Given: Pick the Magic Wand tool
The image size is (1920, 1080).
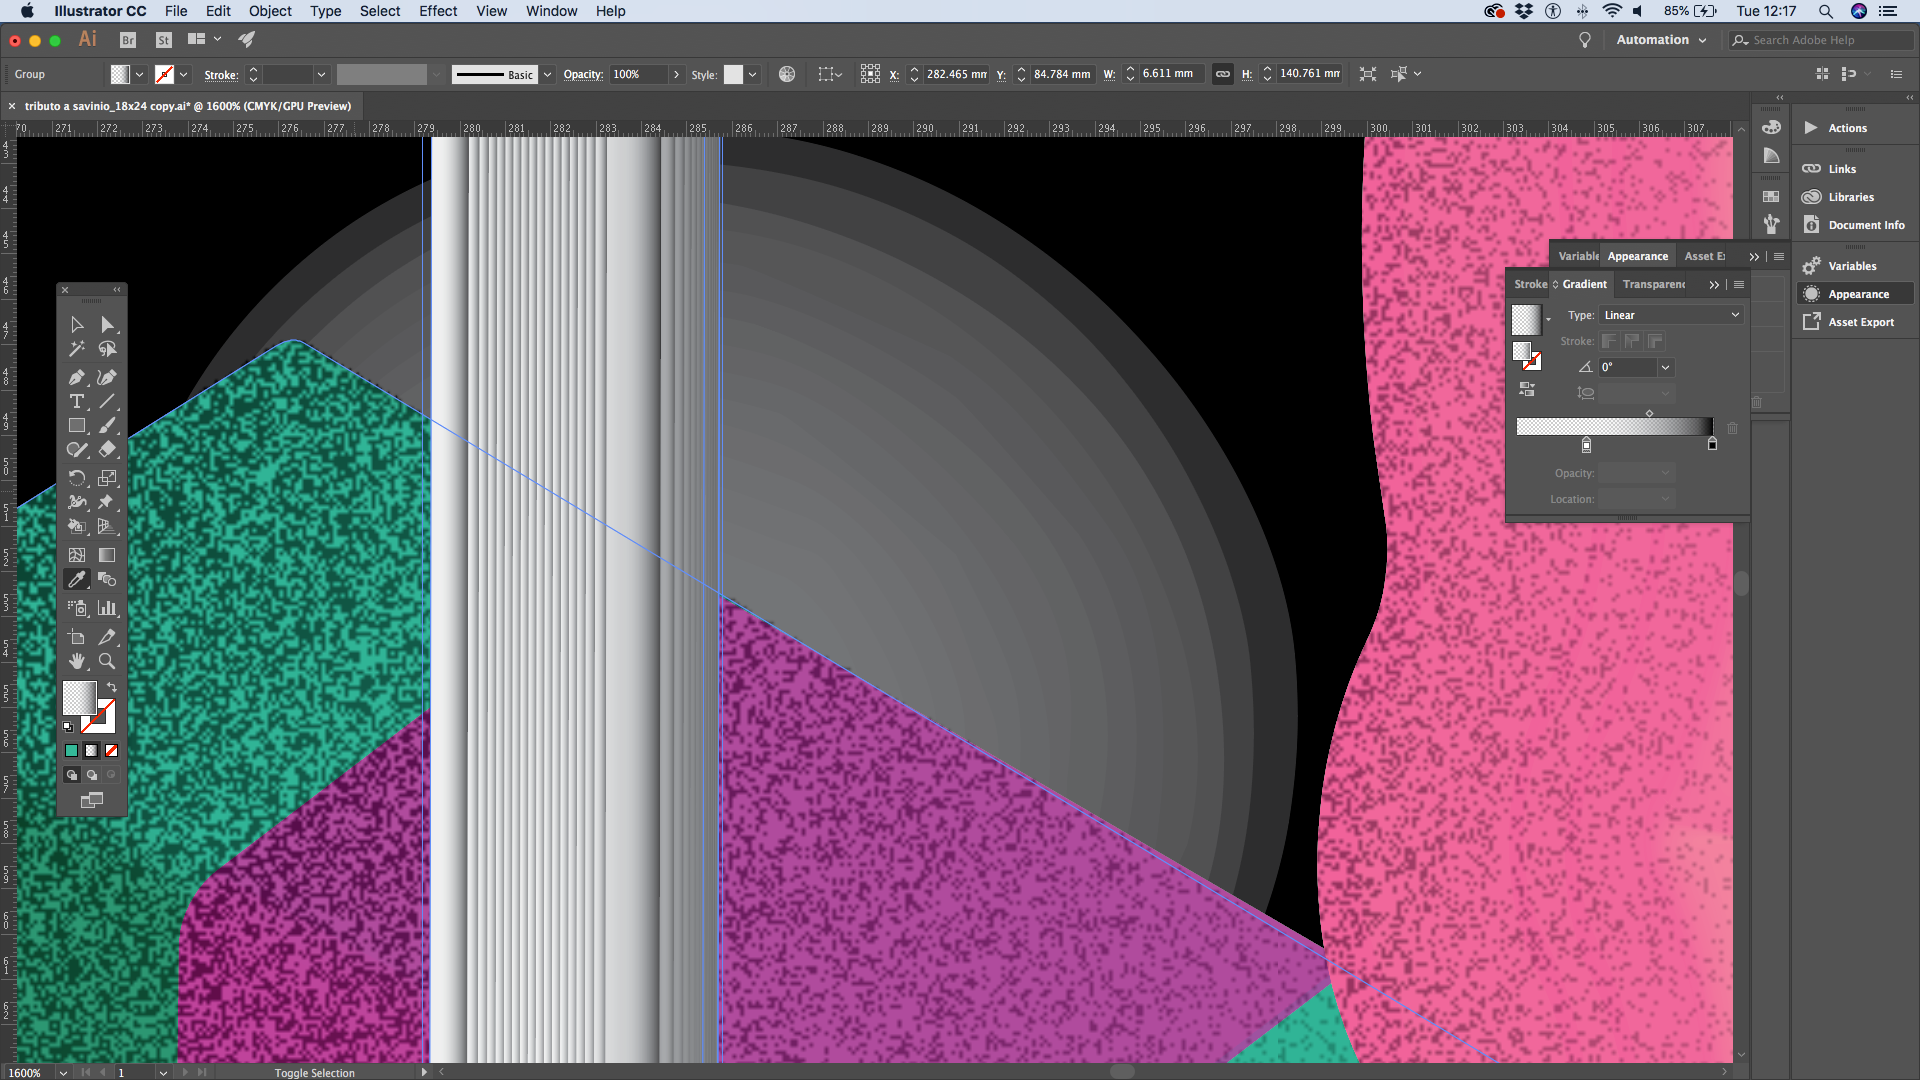Looking at the screenshot, I should [x=76, y=349].
